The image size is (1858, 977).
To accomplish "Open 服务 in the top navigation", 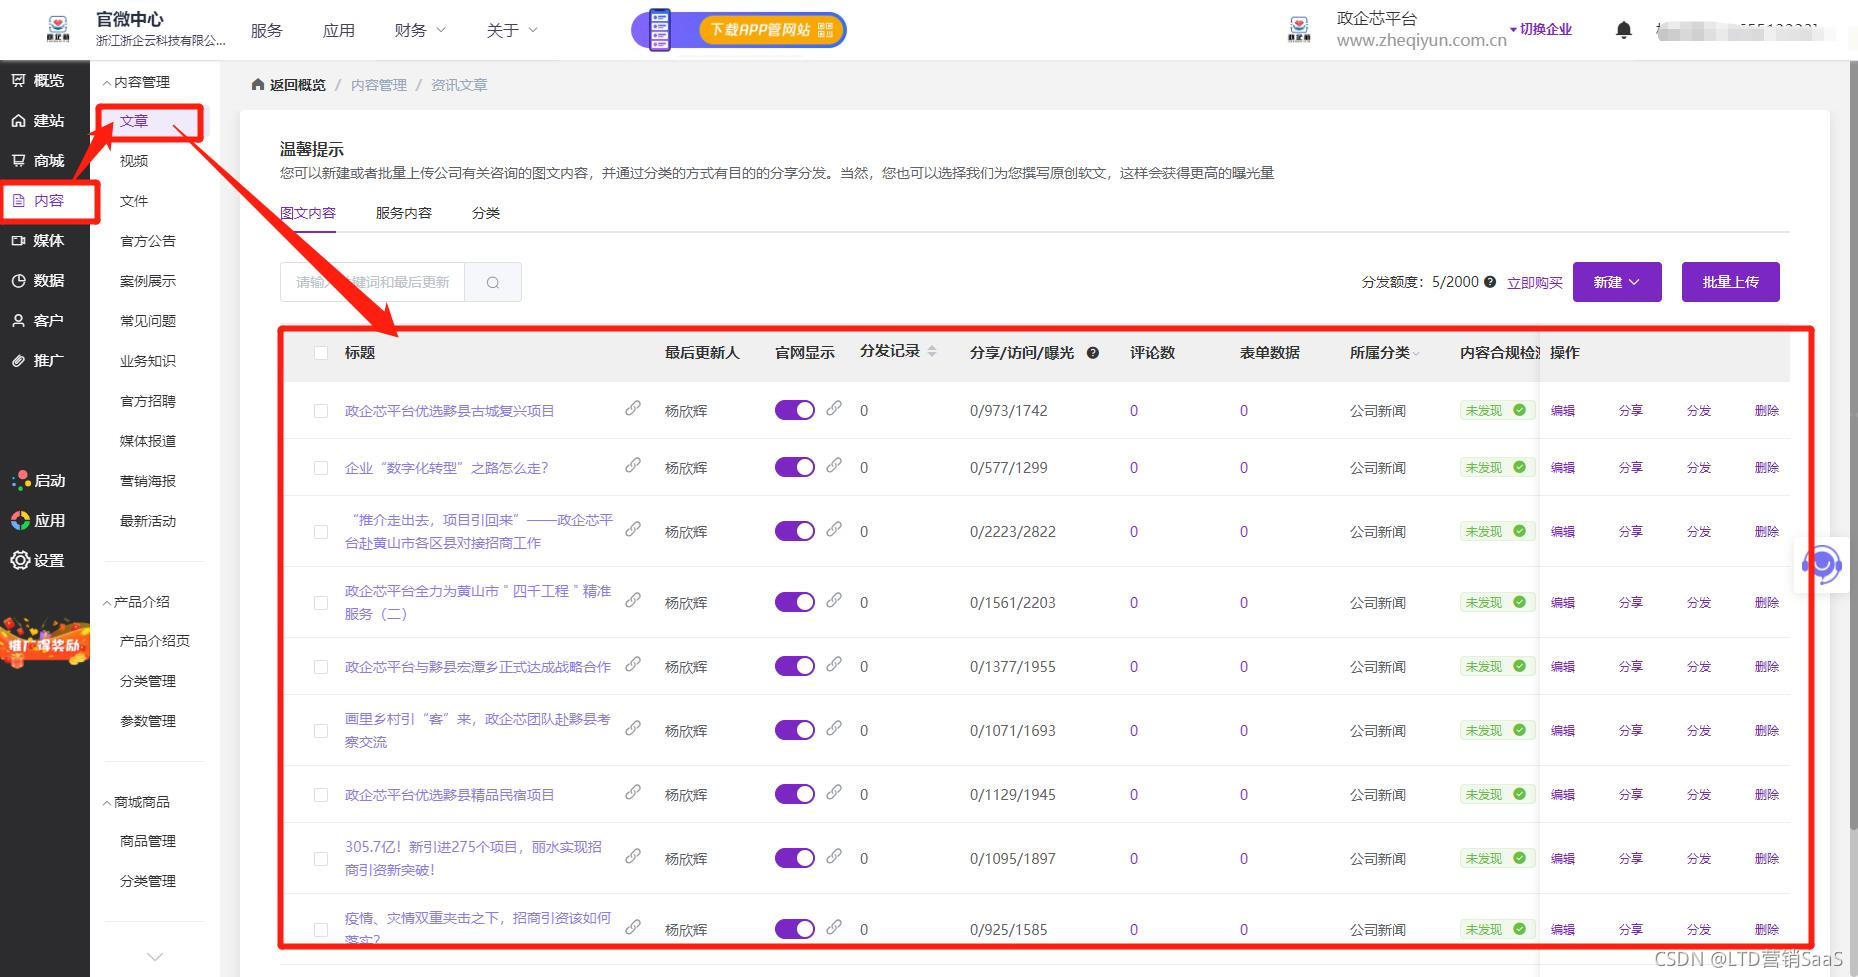I will coord(267,30).
